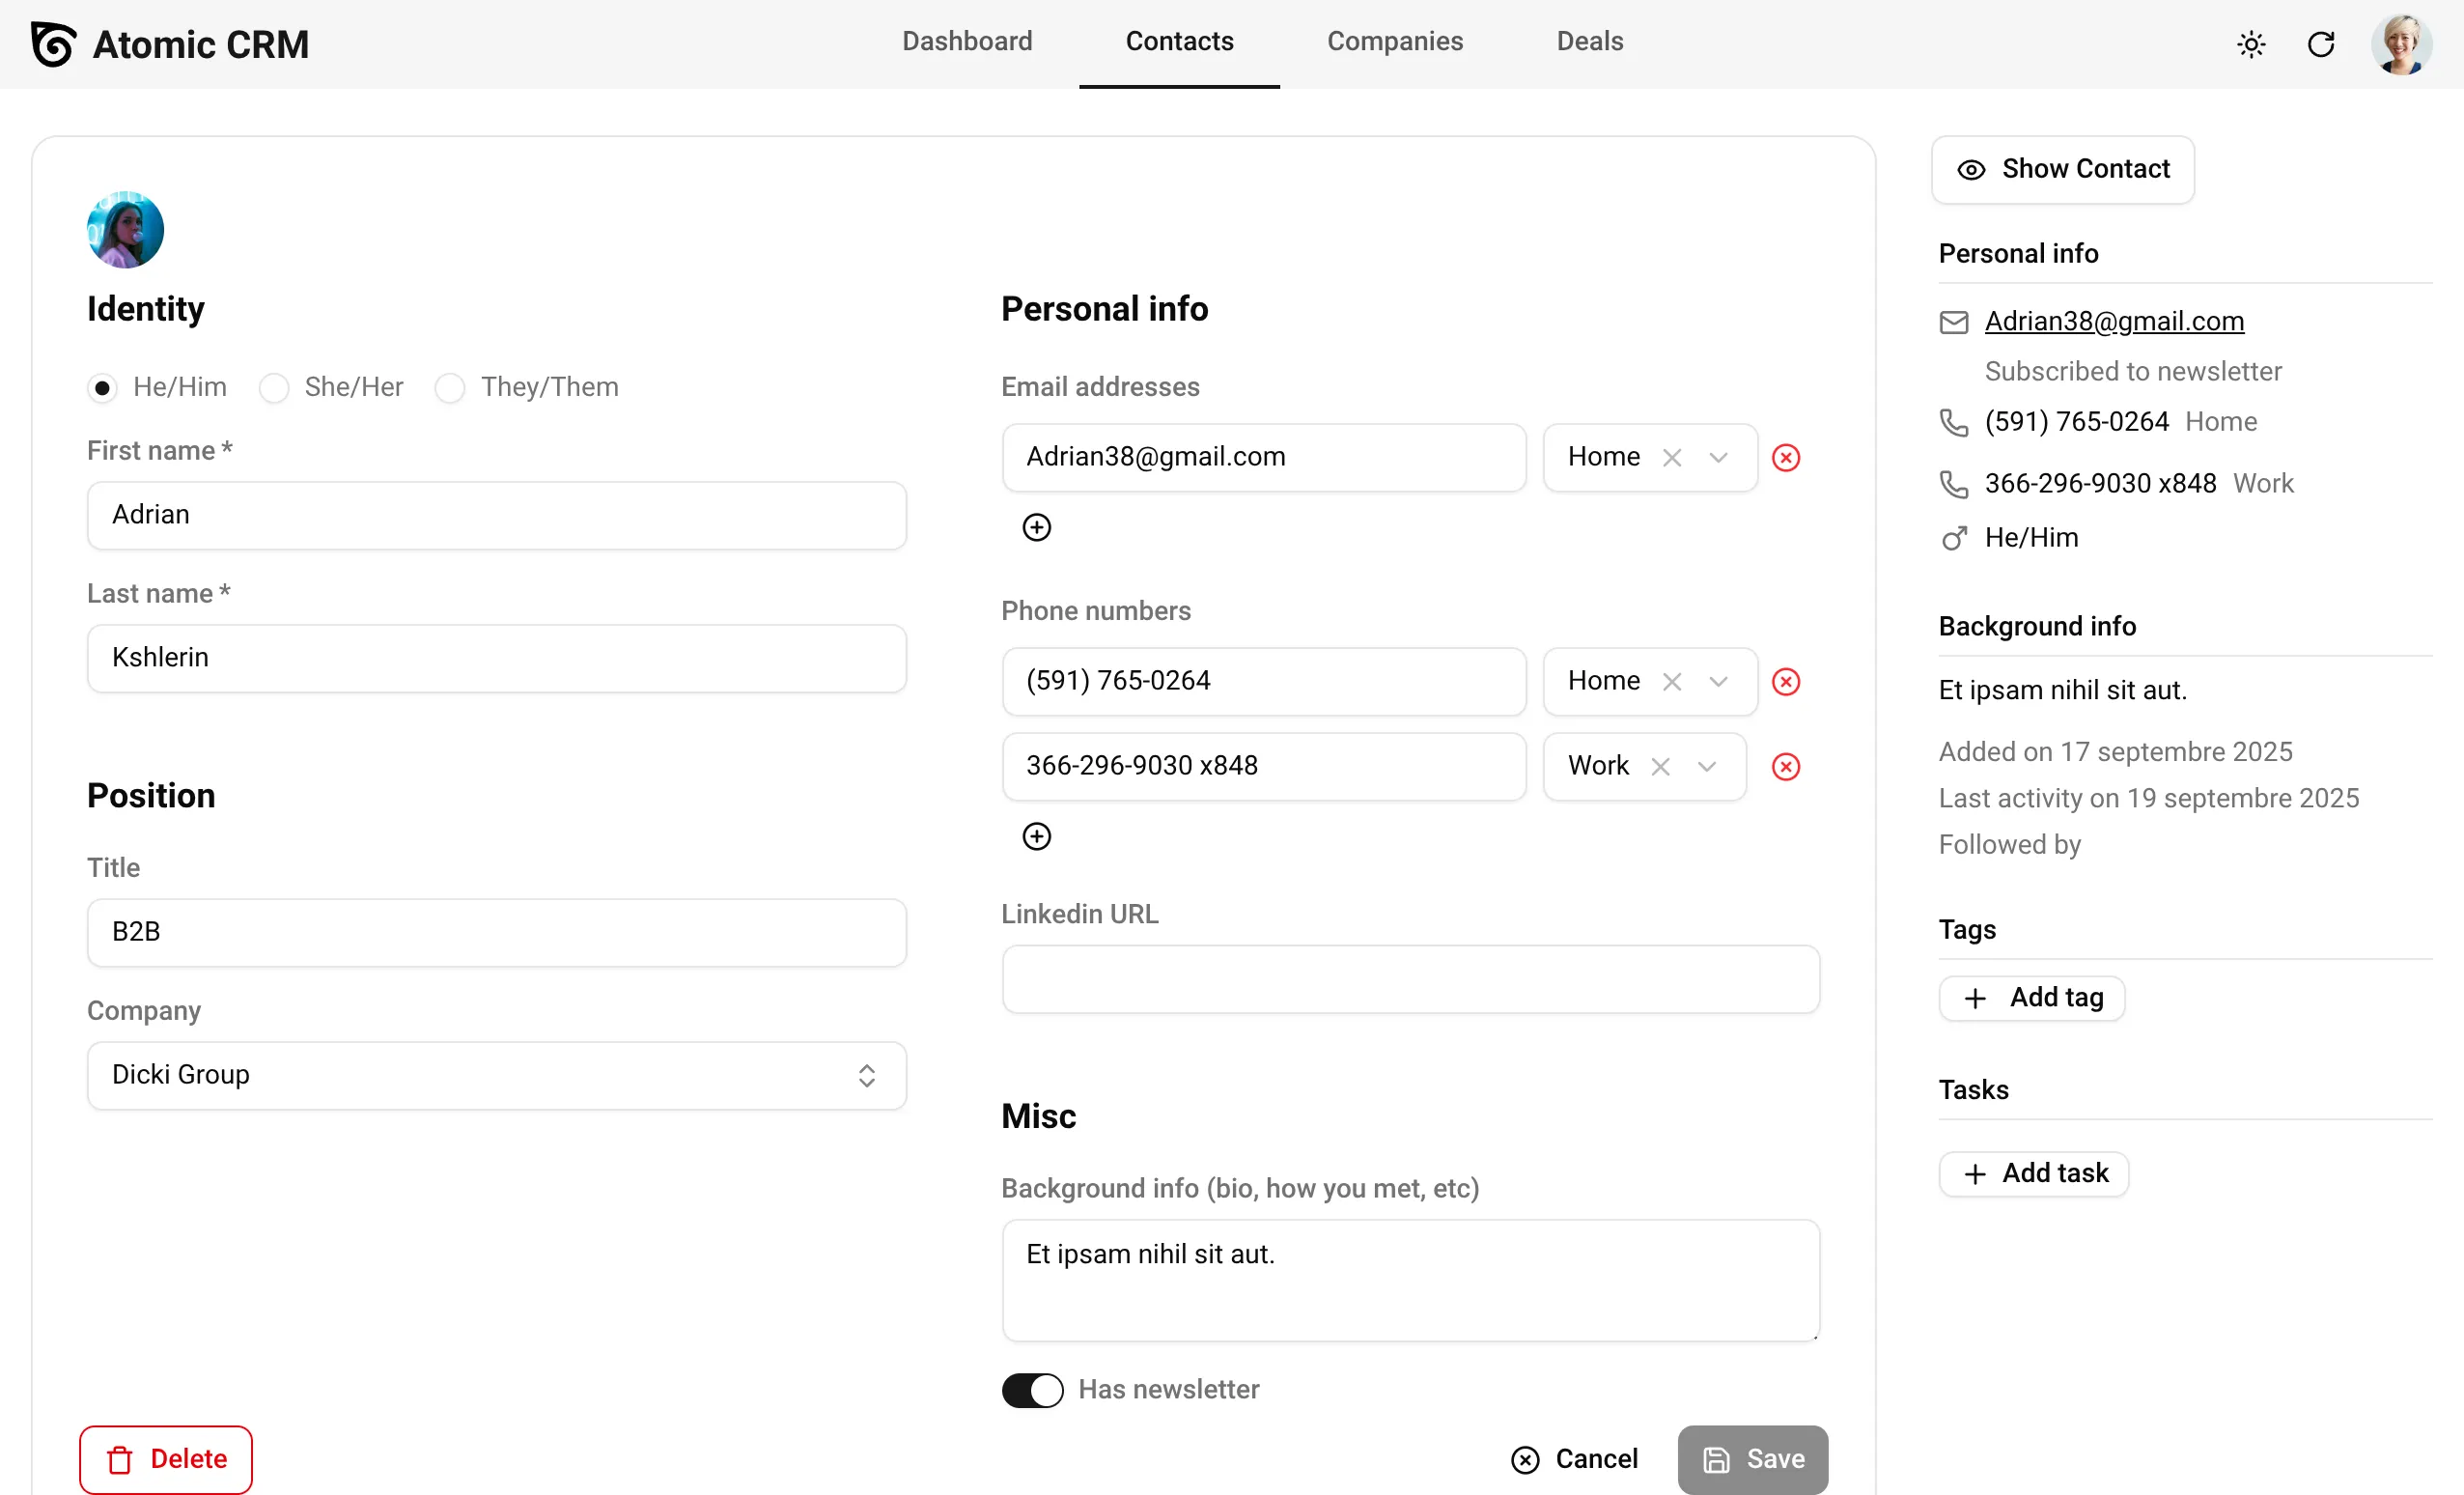This screenshot has width=2464, height=1495.
Task: Click the refresh icon in header
Action: 2320,44
